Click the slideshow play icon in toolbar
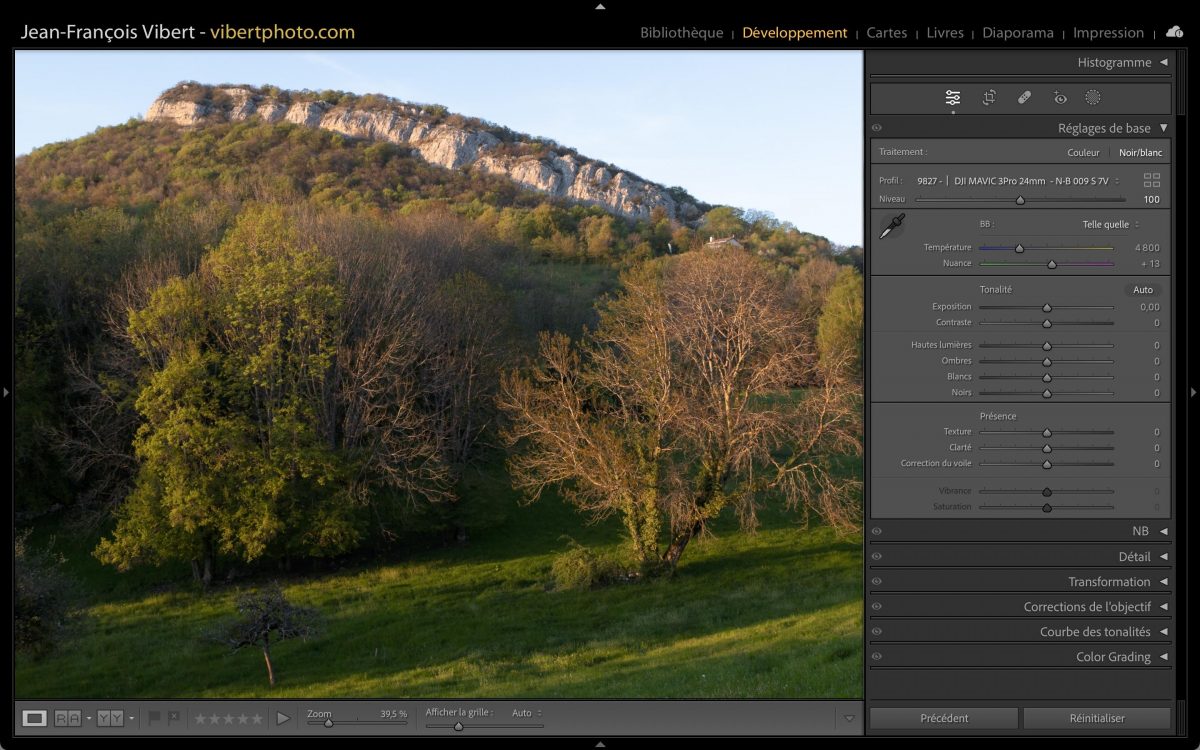 283,718
